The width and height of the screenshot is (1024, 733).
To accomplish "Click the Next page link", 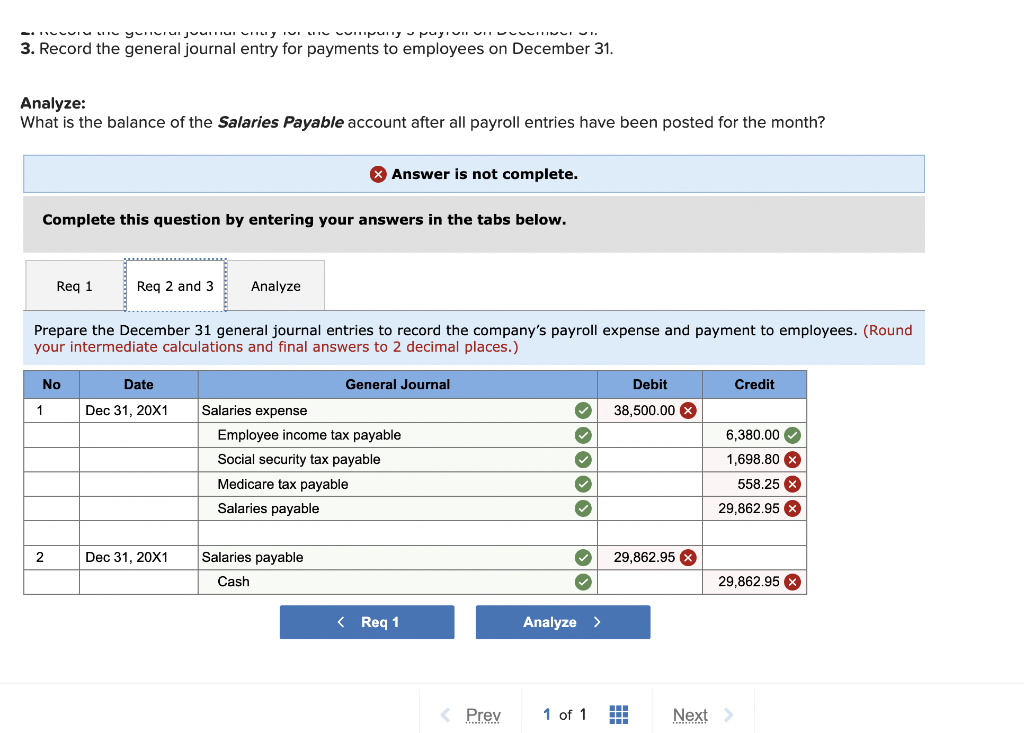I will pos(690,714).
